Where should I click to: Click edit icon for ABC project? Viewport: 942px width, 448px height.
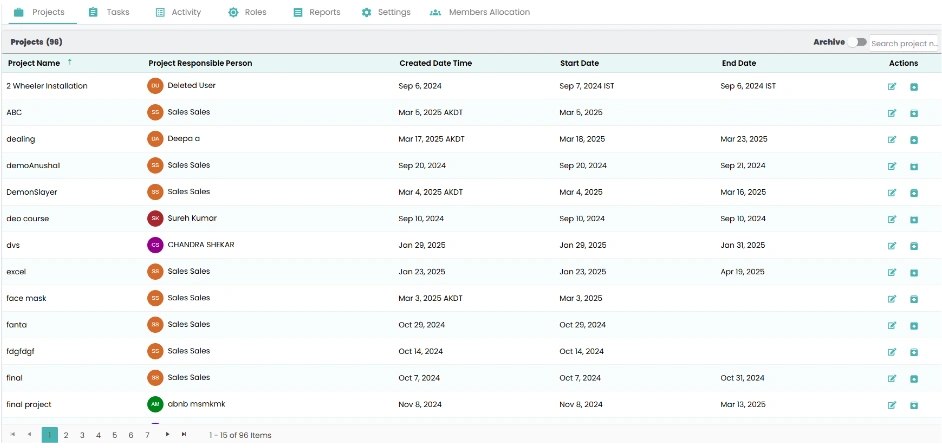pyautogui.click(x=892, y=113)
